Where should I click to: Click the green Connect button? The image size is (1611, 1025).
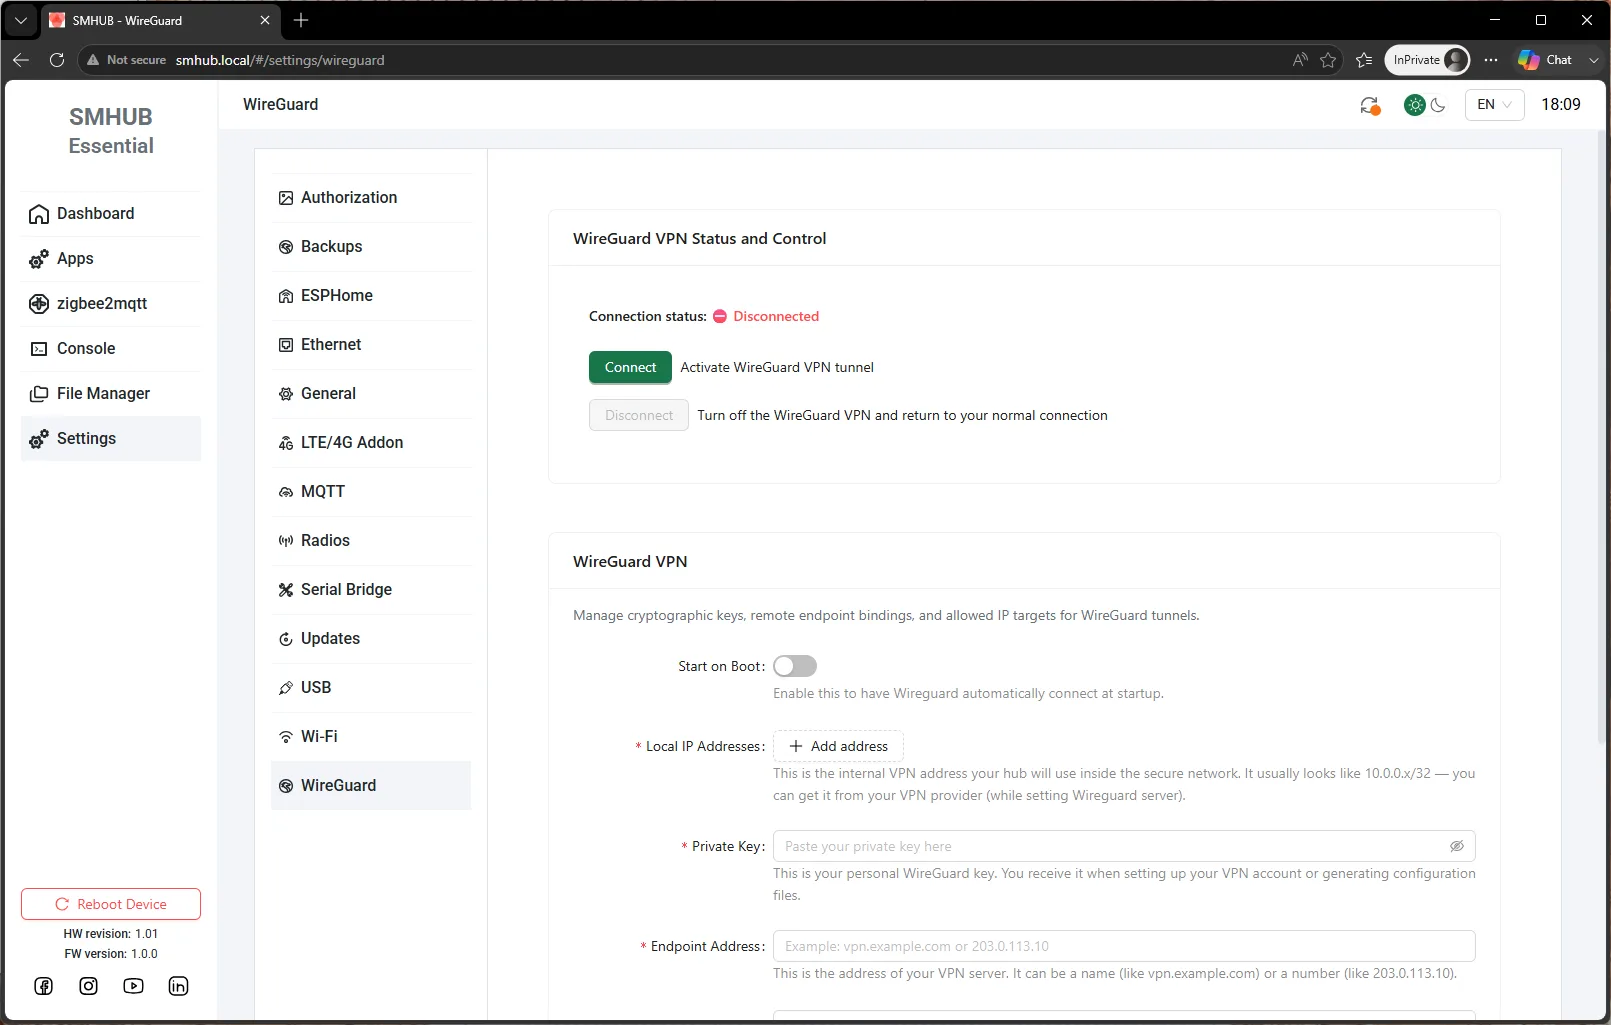tap(630, 367)
